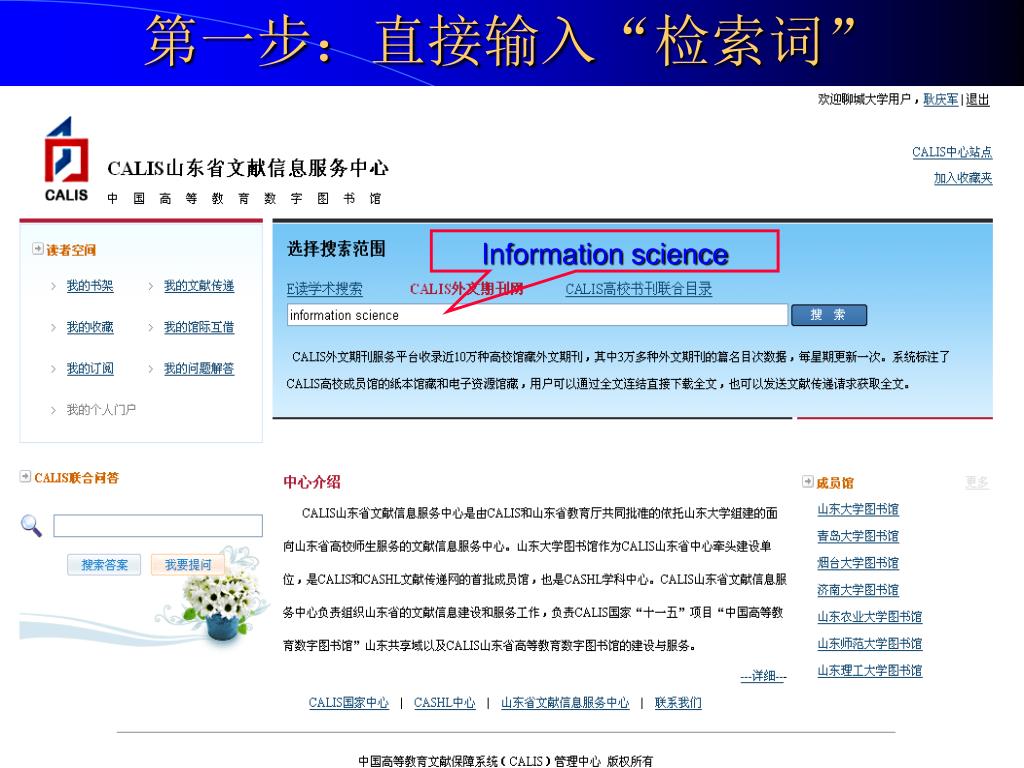Click the 读者空间 panel heading
Viewport: 1024px width, 768px height.
[71, 250]
